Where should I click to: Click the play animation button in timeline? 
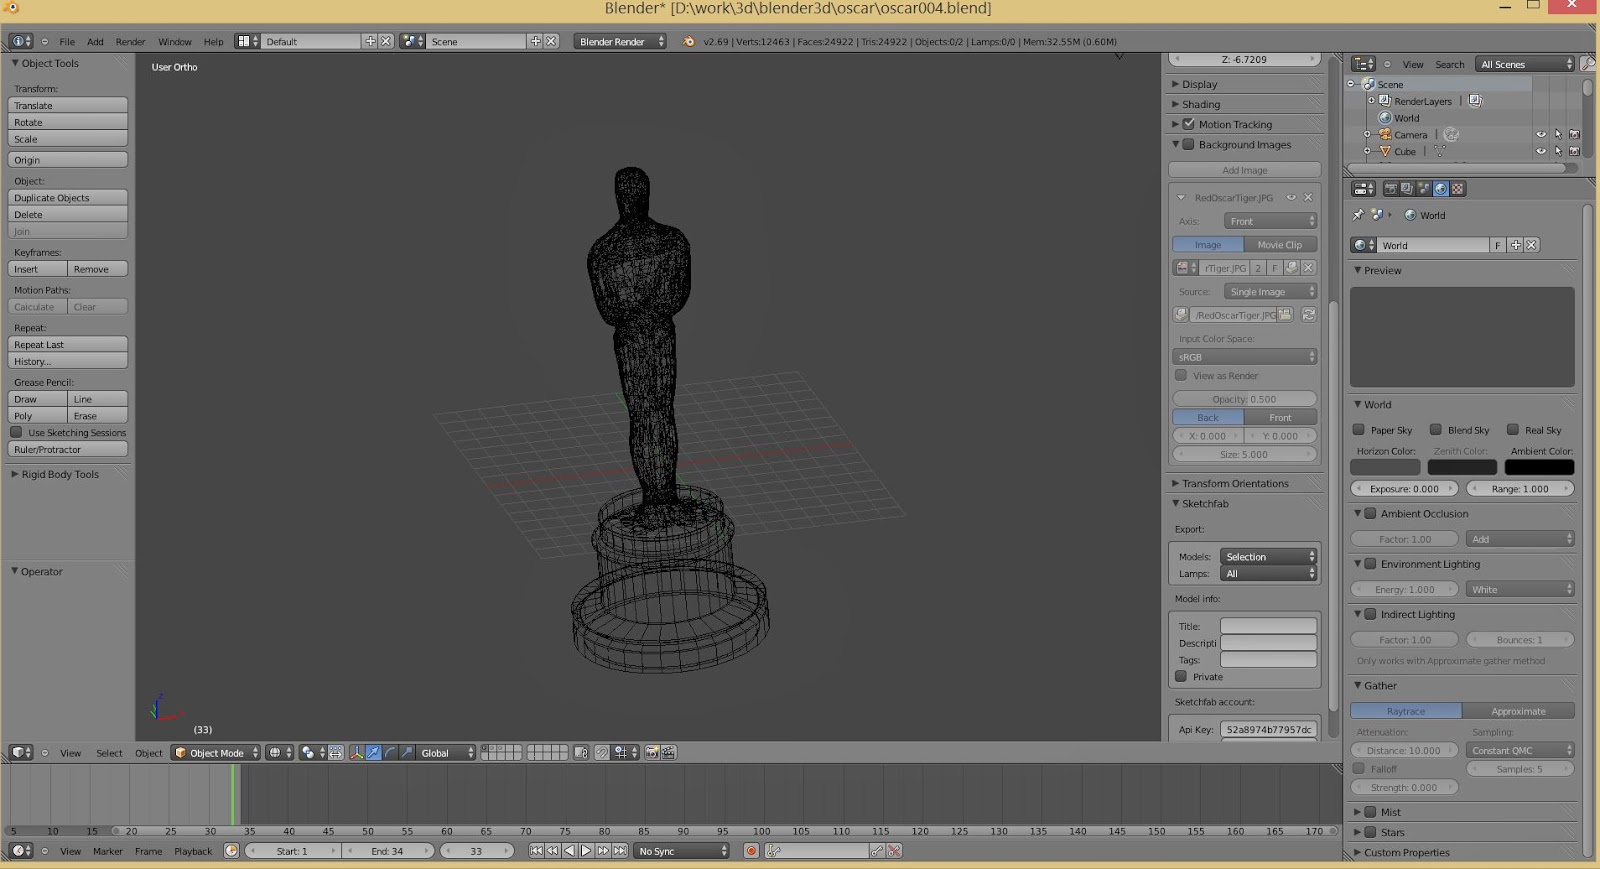coord(586,851)
